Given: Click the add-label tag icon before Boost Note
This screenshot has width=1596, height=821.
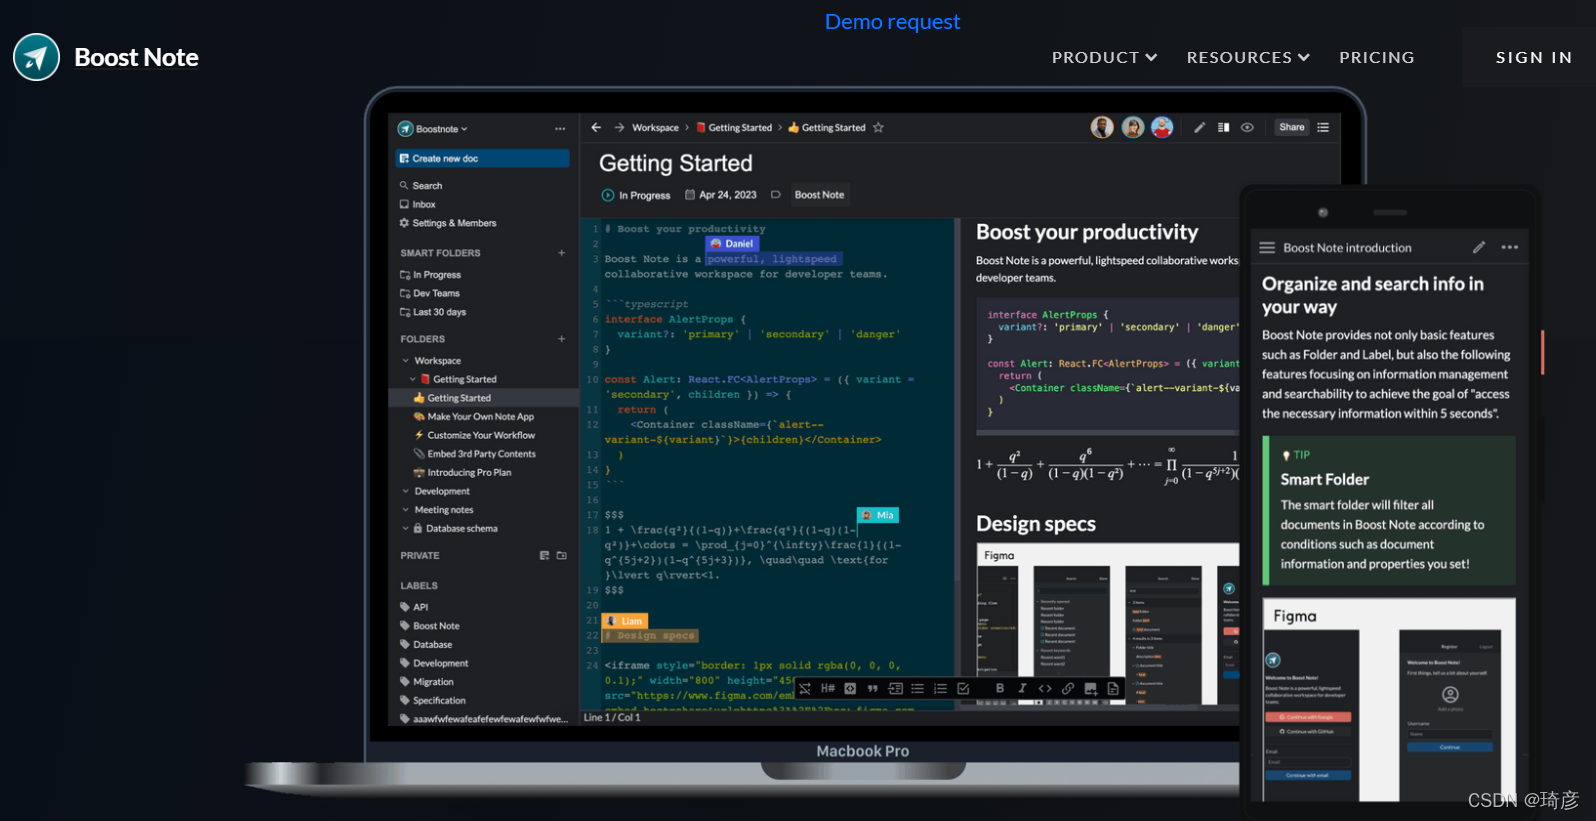Looking at the screenshot, I should pyautogui.click(x=775, y=195).
